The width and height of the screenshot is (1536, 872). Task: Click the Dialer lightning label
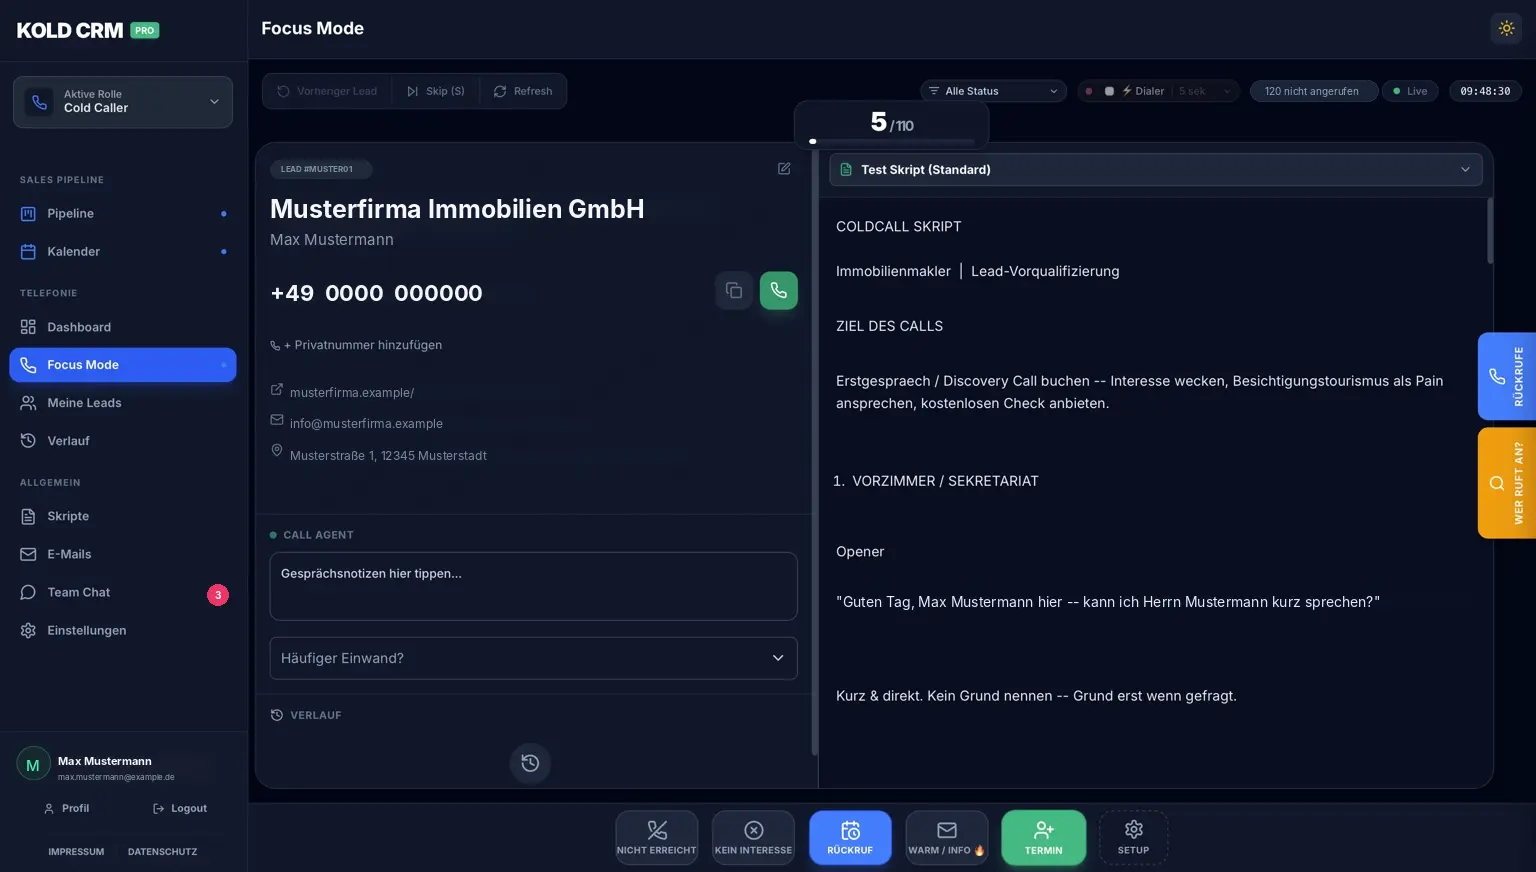[x=1143, y=91]
